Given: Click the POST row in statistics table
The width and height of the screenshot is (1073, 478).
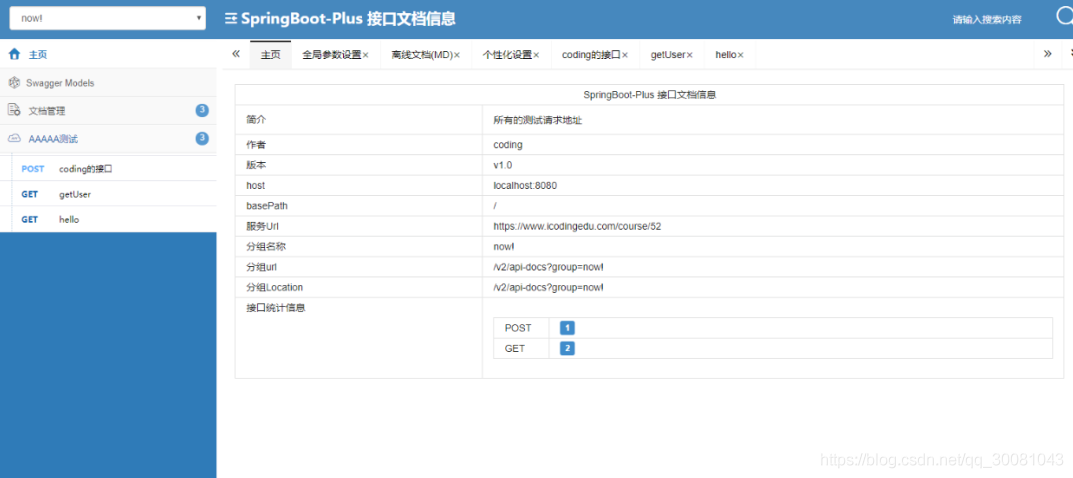Looking at the screenshot, I should pos(773,328).
